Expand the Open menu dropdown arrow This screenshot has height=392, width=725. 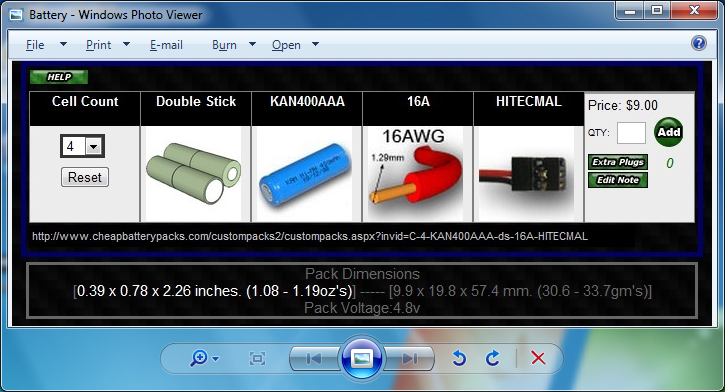coord(315,44)
